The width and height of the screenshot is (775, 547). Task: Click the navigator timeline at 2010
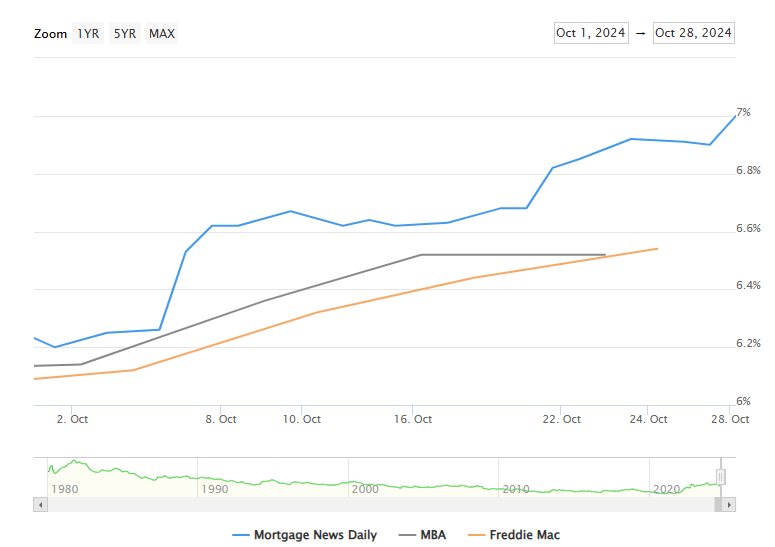point(515,489)
